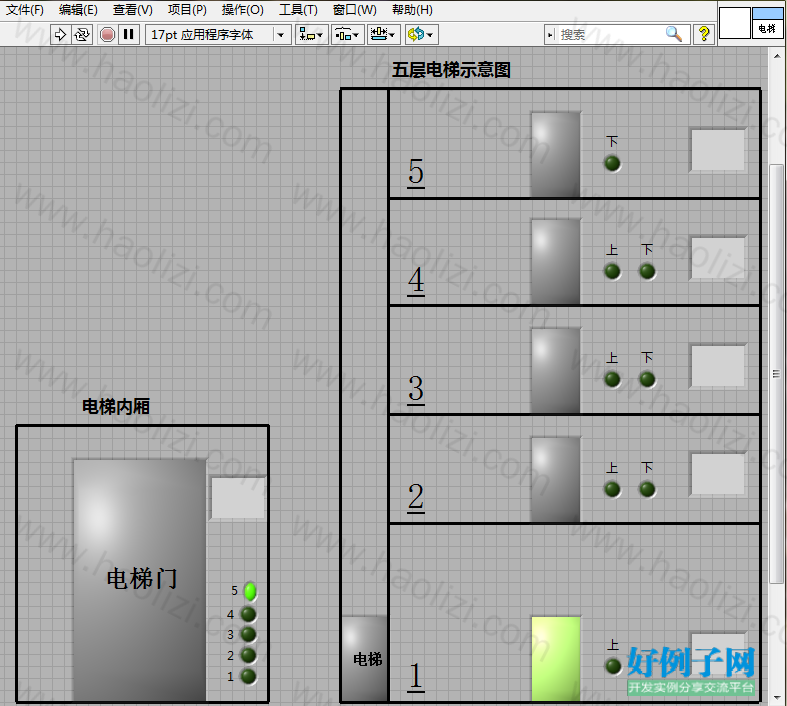Viewport: 787px width, 706px height.
Task: Click the 电梯内厢 label
Action: tap(116, 406)
